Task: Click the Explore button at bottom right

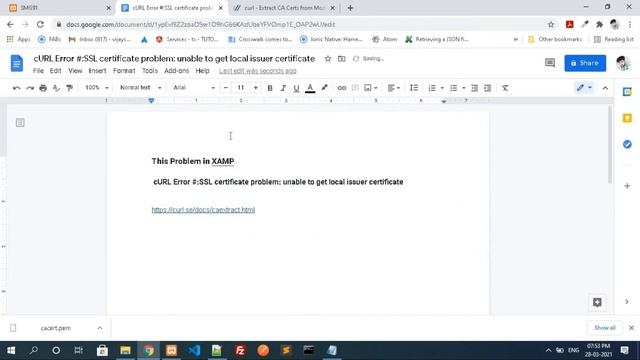Action: click(x=597, y=302)
